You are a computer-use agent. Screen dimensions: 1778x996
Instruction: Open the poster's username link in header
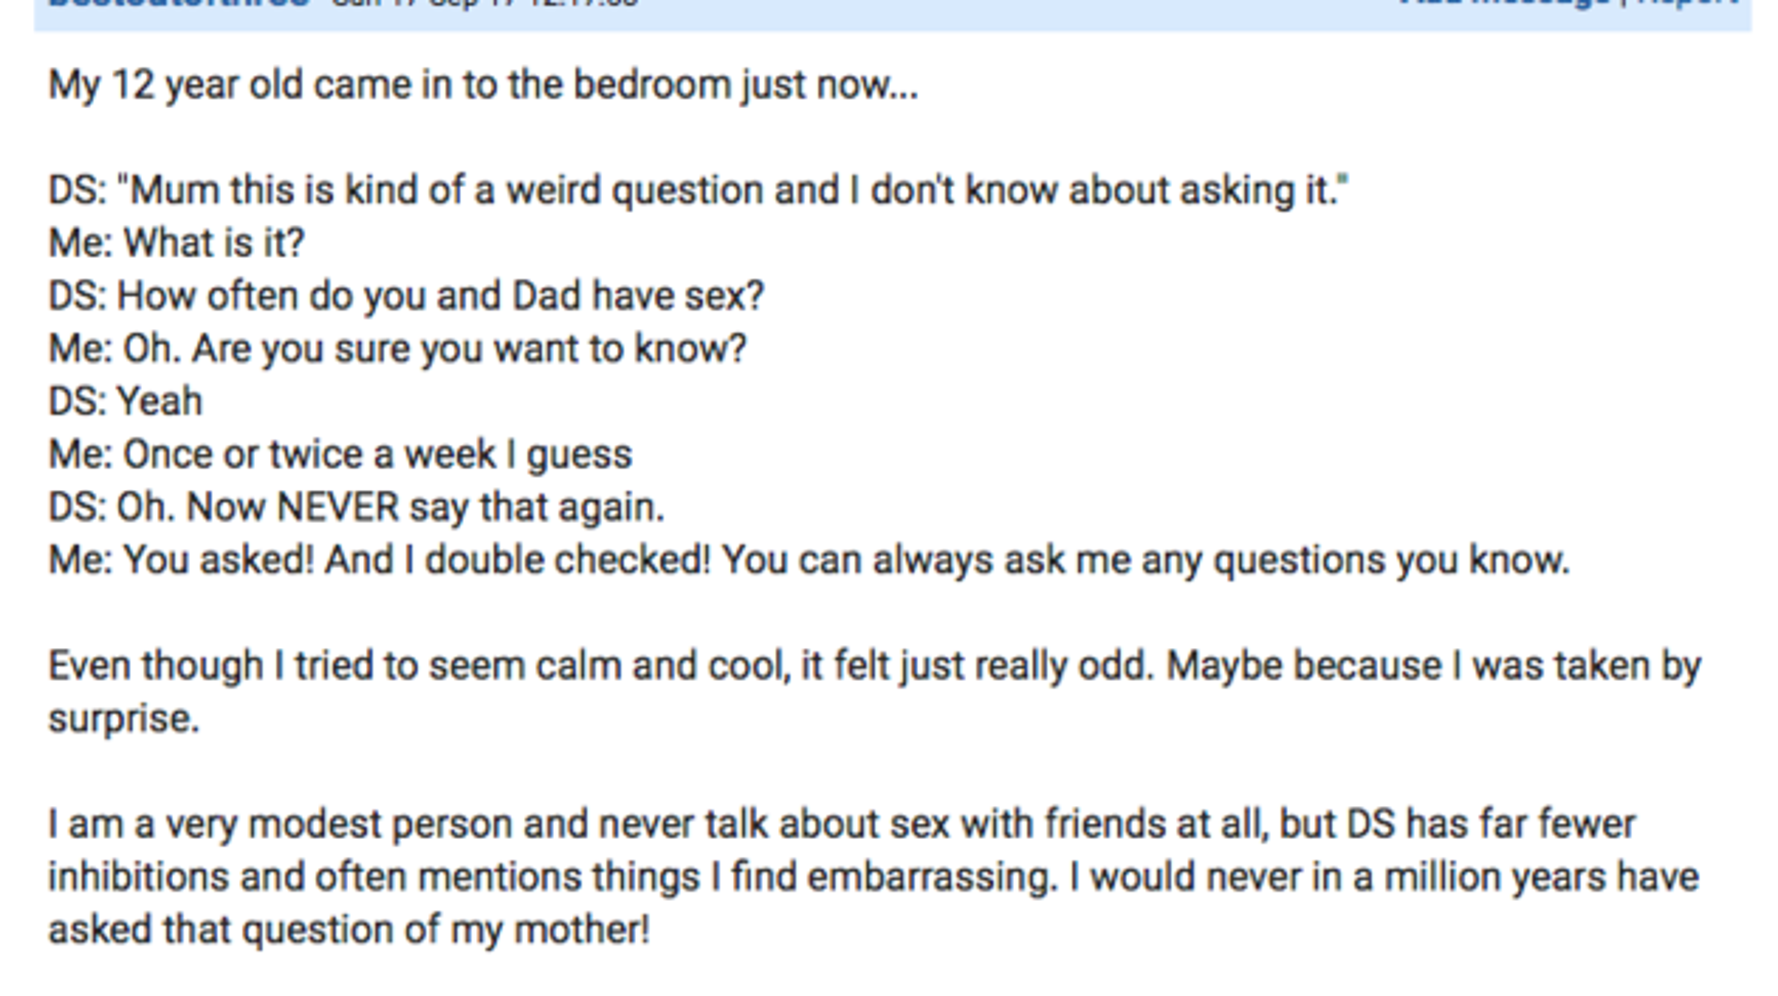point(180,4)
